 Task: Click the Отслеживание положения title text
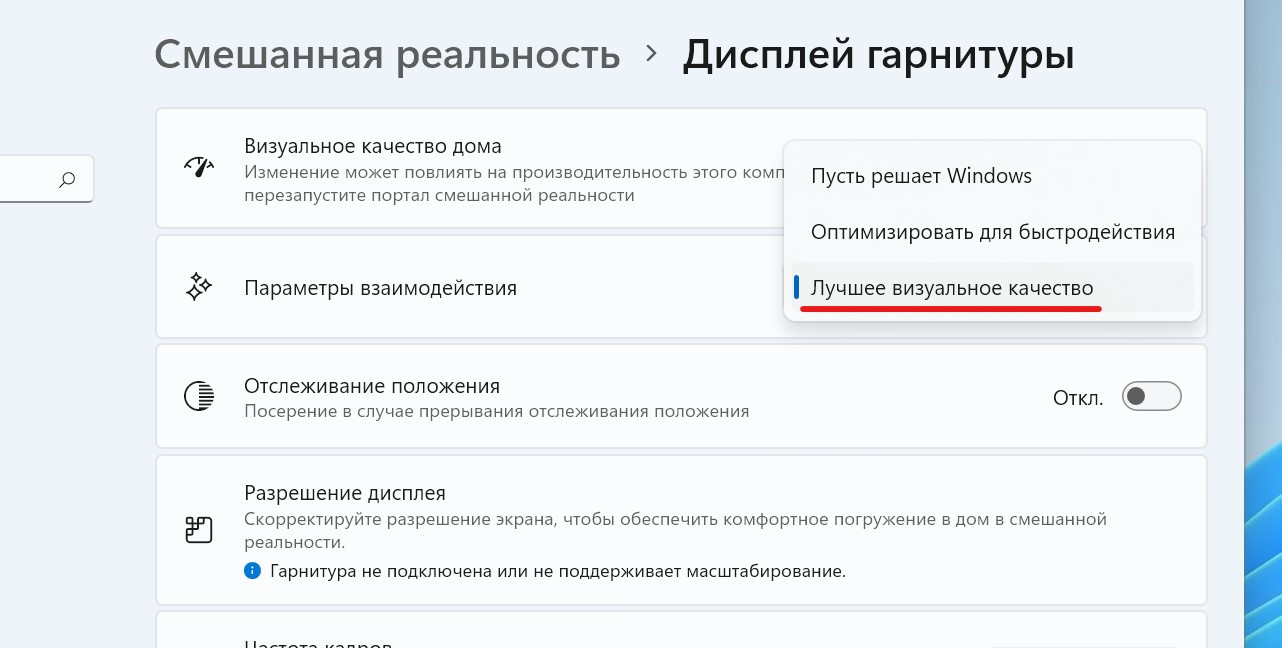coord(372,386)
